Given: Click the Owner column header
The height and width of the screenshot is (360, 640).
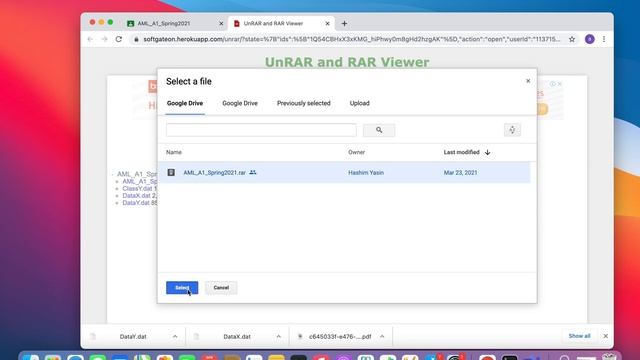Looking at the screenshot, I should coord(356,152).
